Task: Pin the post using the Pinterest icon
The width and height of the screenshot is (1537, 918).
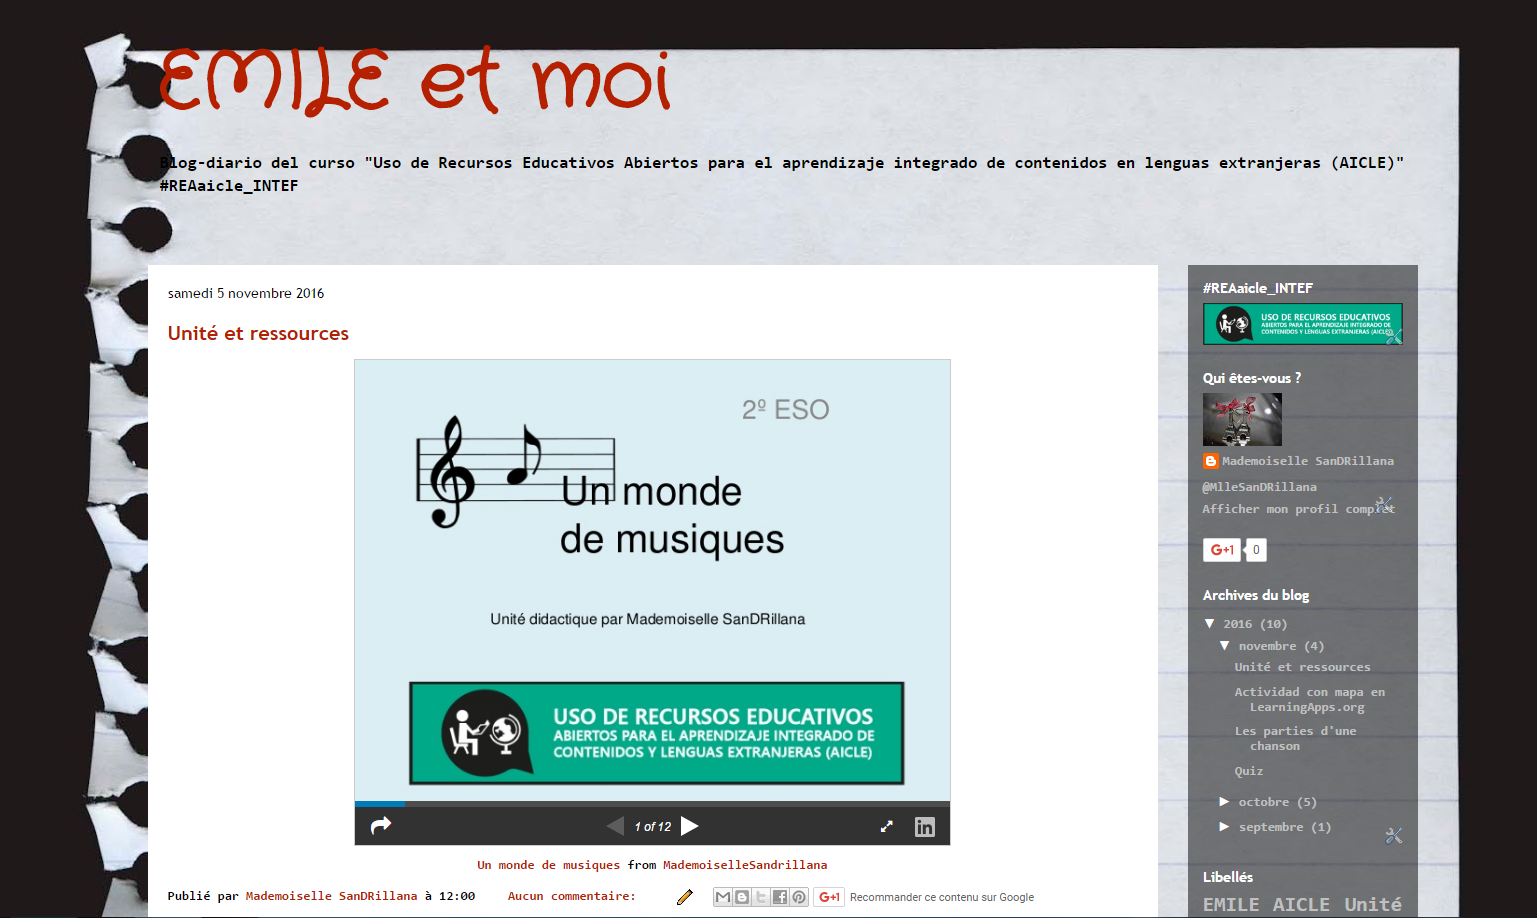Action: (x=798, y=897)
